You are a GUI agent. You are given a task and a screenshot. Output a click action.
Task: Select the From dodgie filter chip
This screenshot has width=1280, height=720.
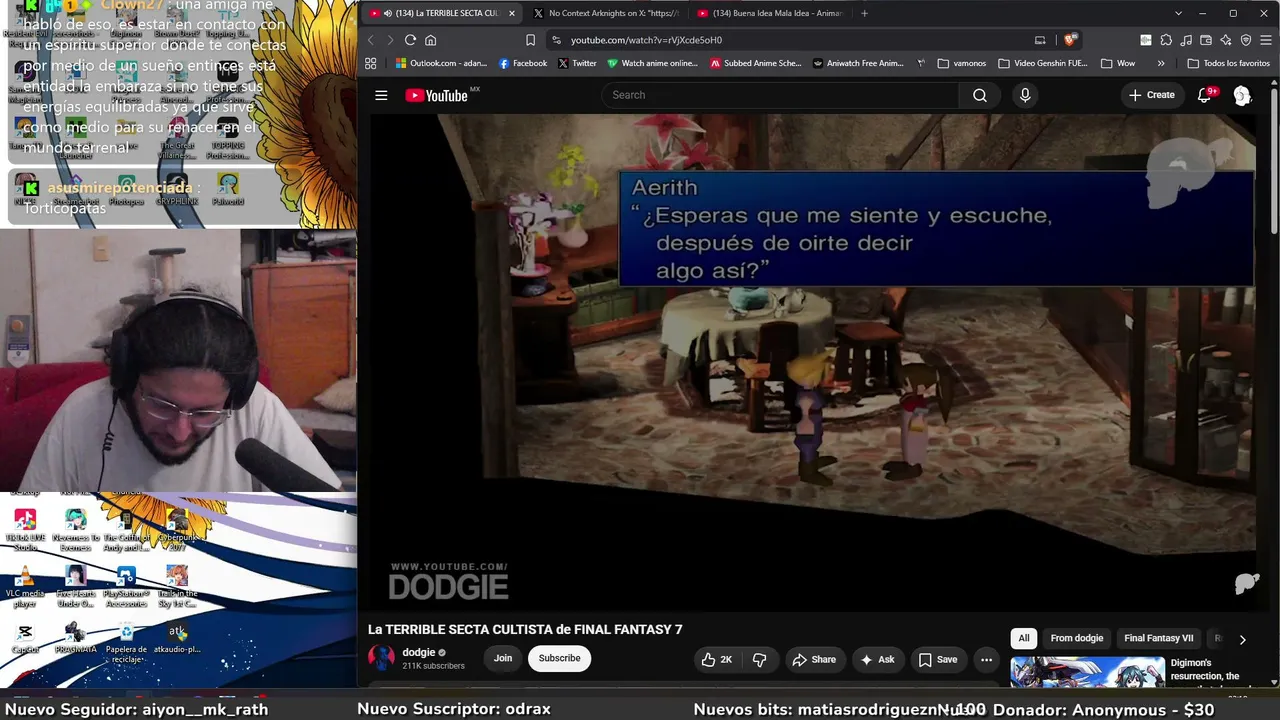coord(1077,638)
